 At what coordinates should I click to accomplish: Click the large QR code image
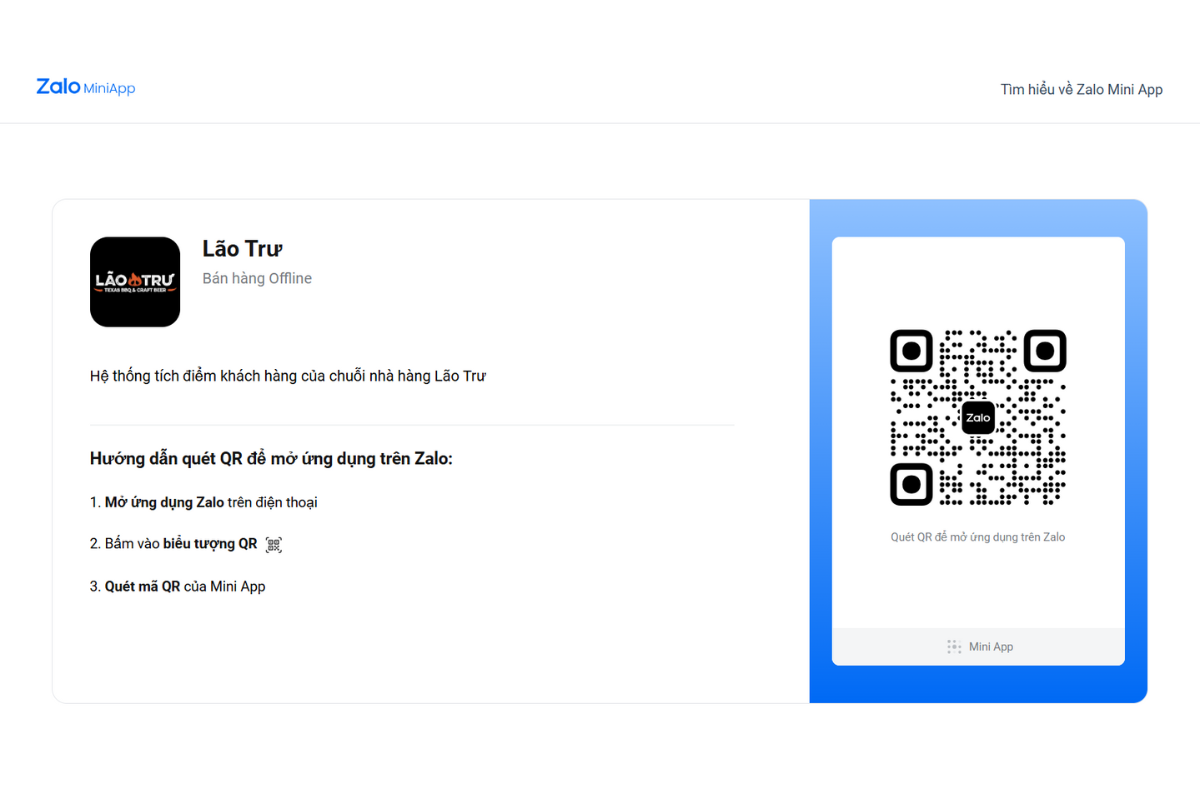point(978,417)
